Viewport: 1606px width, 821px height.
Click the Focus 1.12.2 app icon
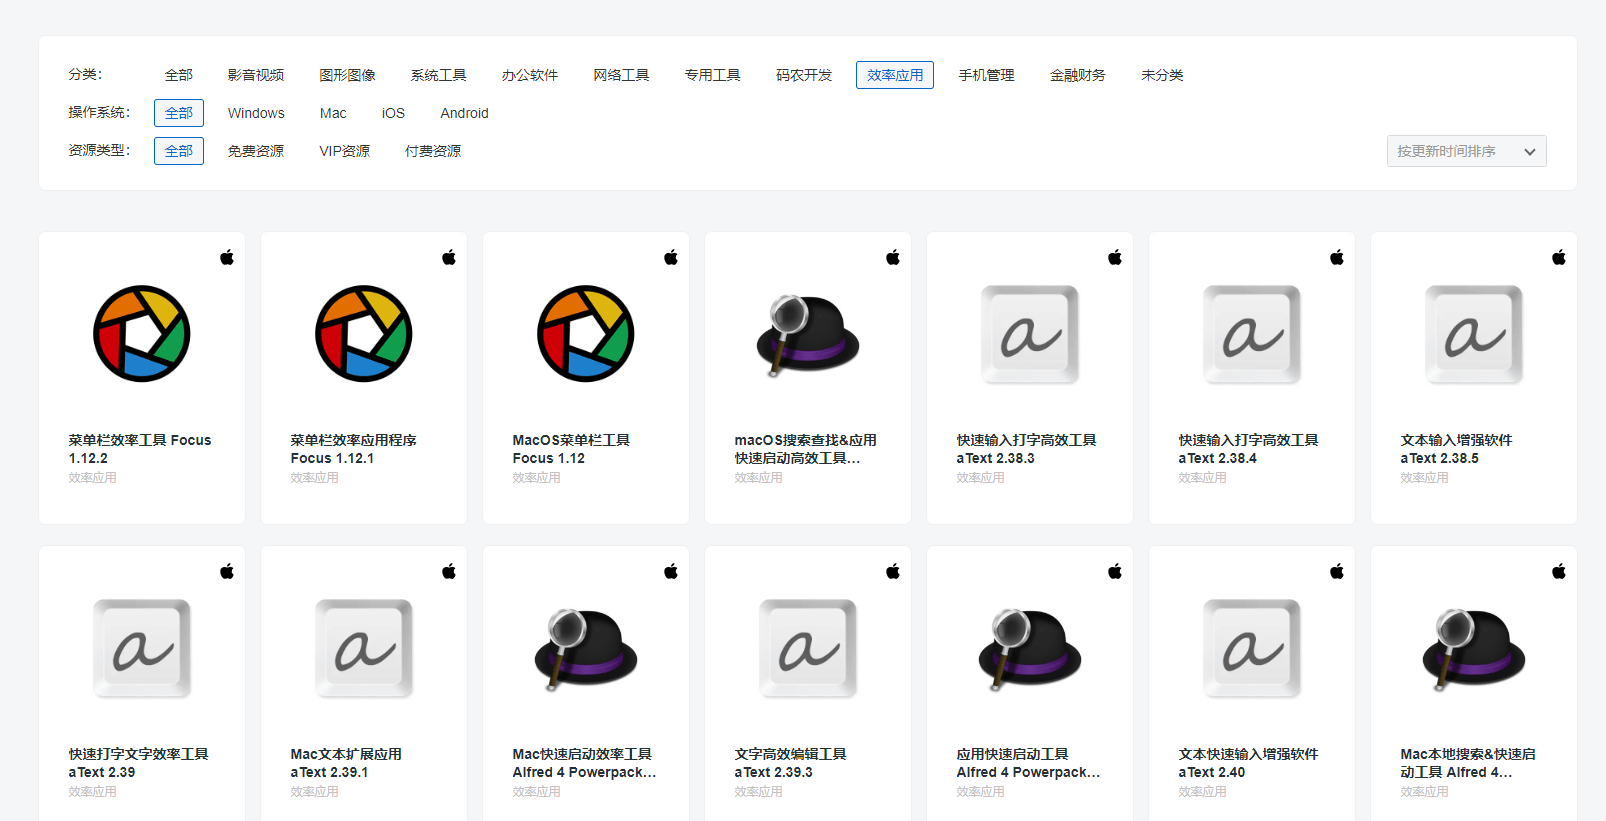point(141,334)
